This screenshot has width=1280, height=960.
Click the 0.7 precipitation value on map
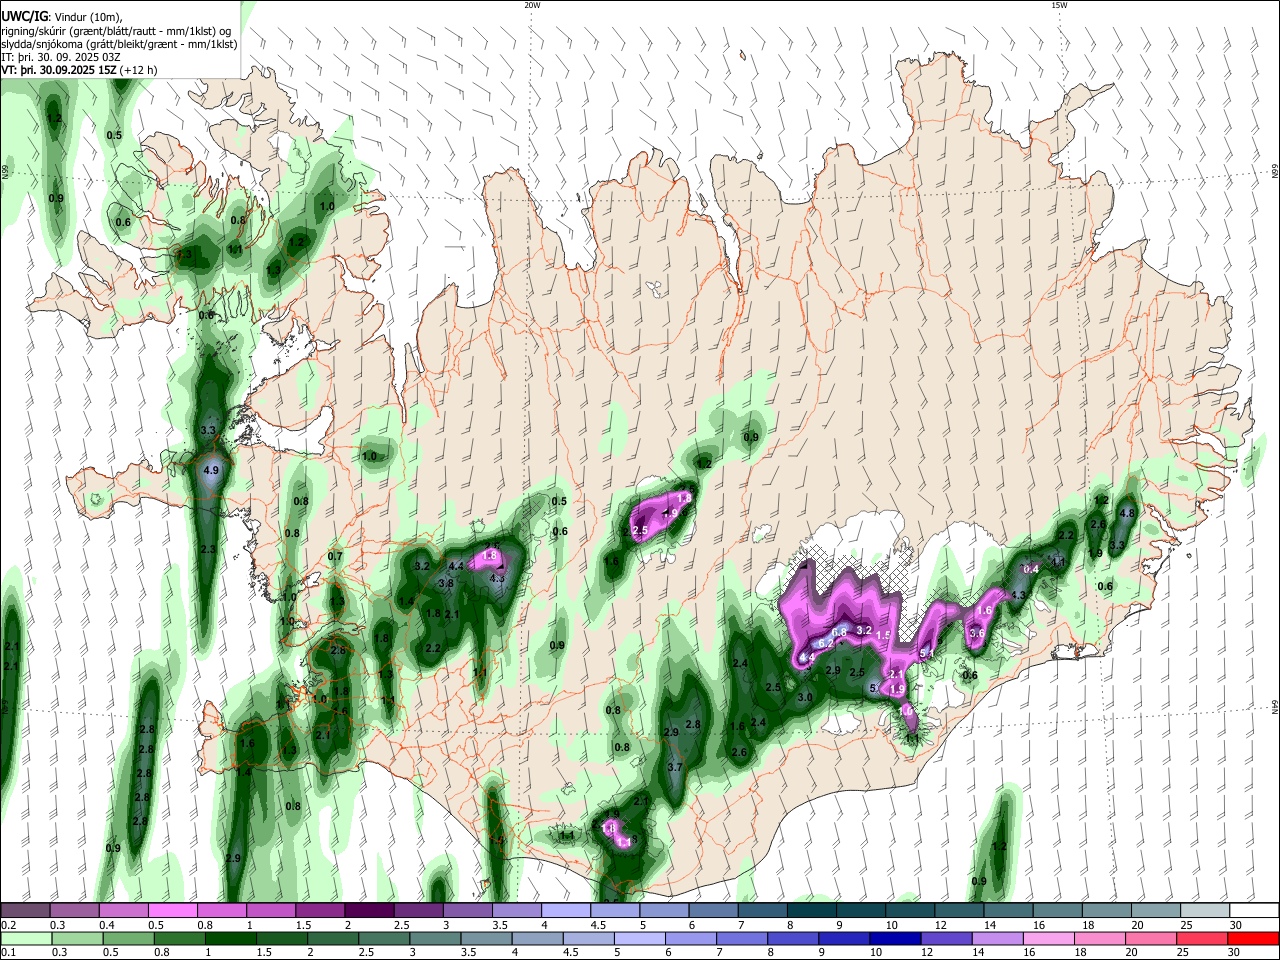point(335,556)
